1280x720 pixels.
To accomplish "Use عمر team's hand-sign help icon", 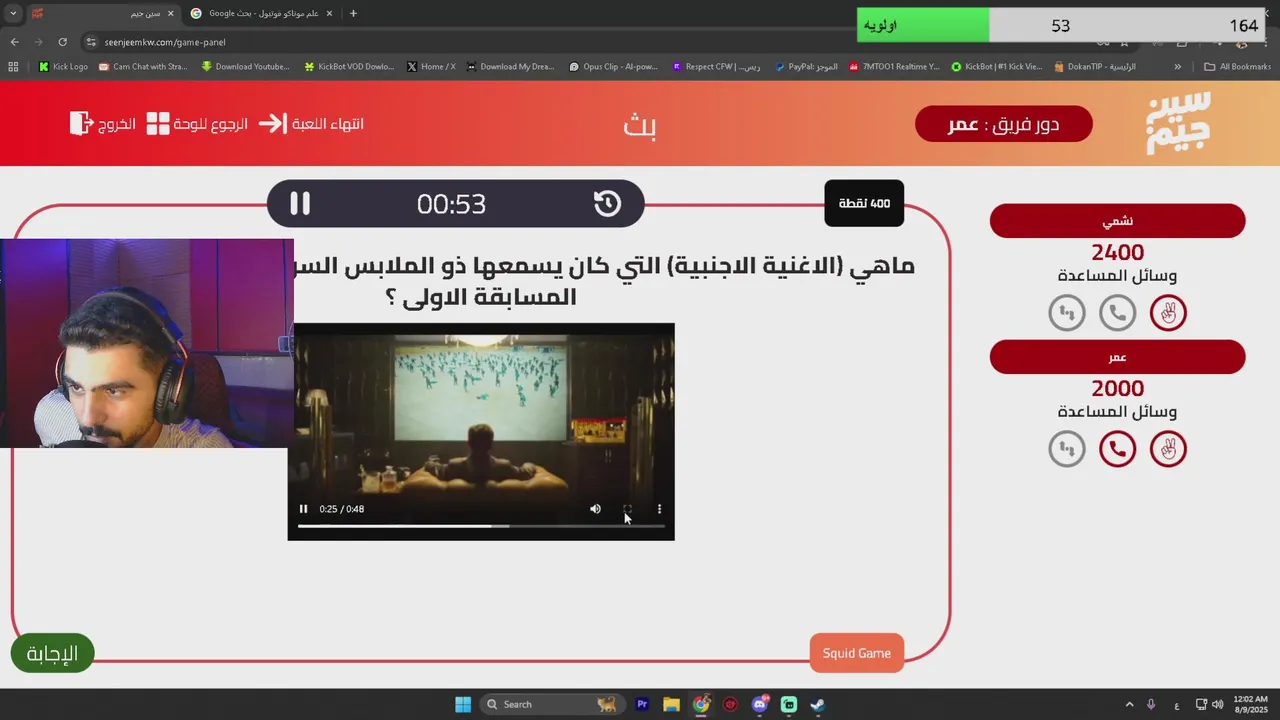I will (x=1168, y=449).
